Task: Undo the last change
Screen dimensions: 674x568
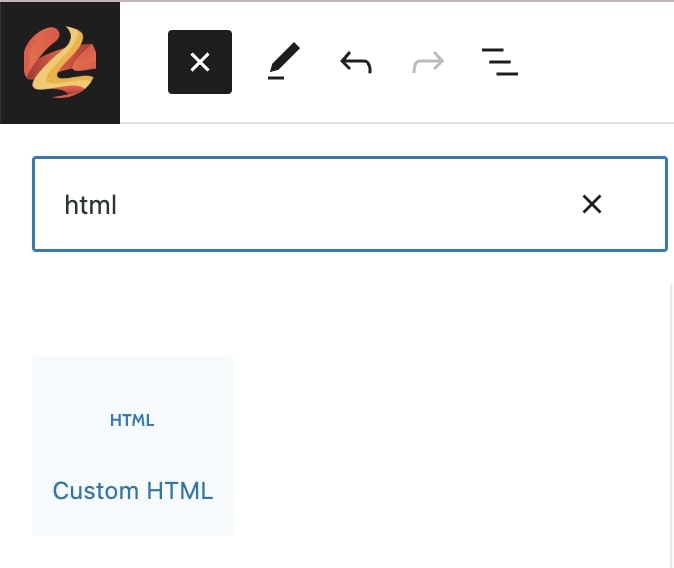Action: coord(356,63)
